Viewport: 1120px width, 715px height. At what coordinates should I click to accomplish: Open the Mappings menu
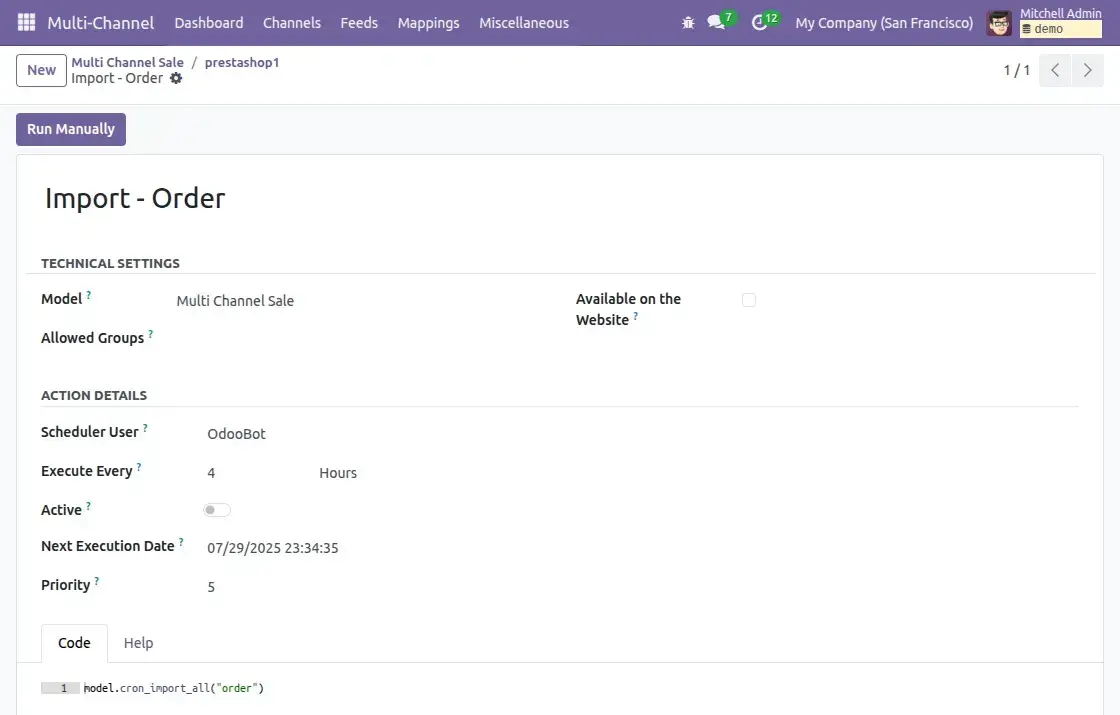[x=429, y=23]
